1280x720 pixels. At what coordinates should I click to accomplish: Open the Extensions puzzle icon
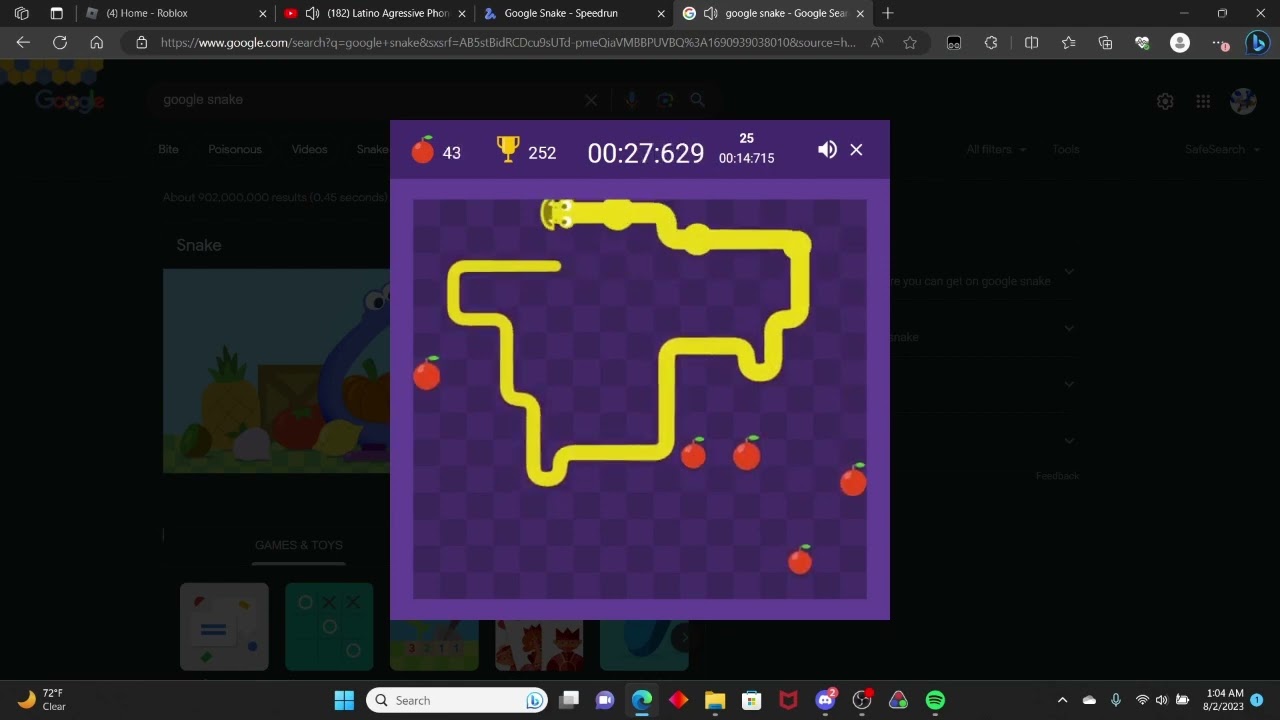point(991,43)
